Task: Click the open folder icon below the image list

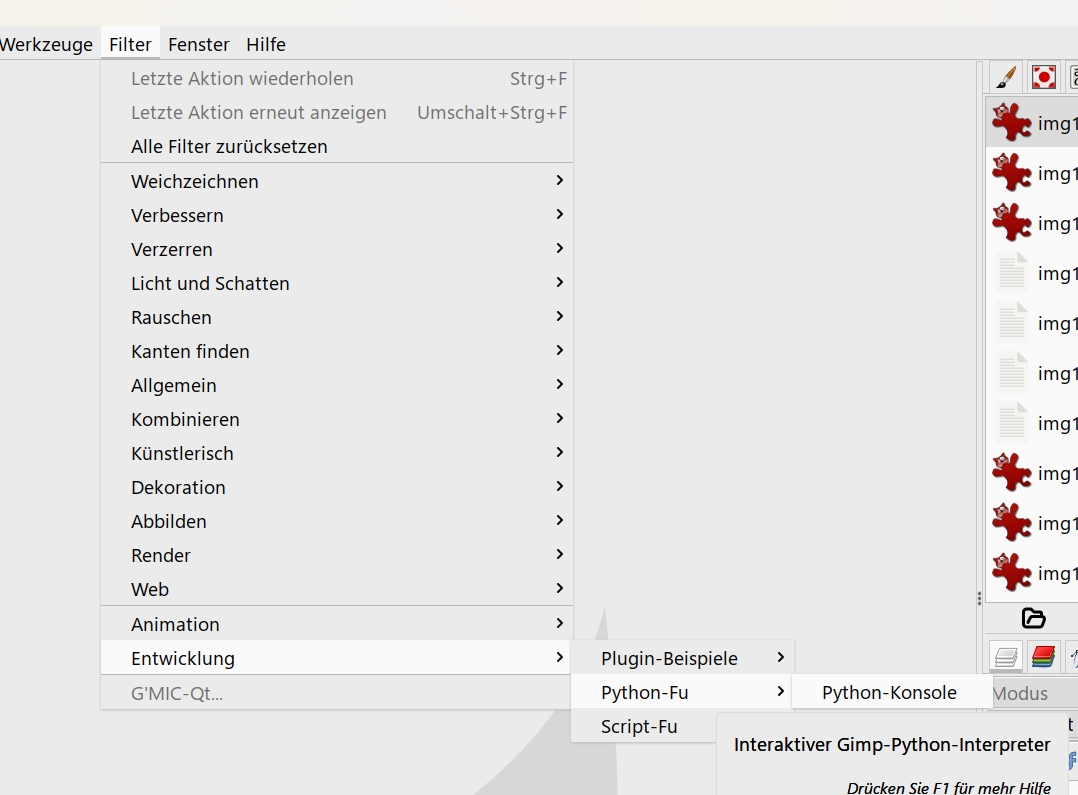Action: pyautogui.click(x=1033, y=618)
